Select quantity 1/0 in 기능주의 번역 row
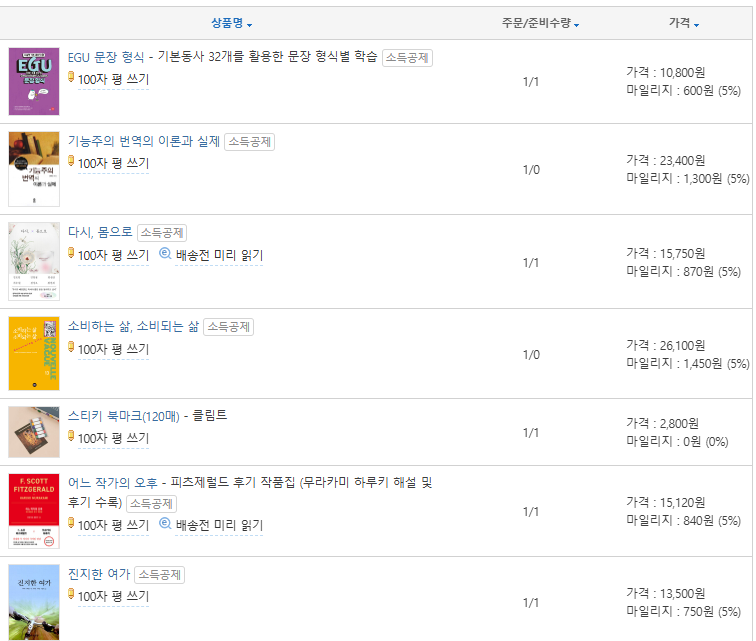The width and height of the screenshot is (756, 641). point(531,170)
